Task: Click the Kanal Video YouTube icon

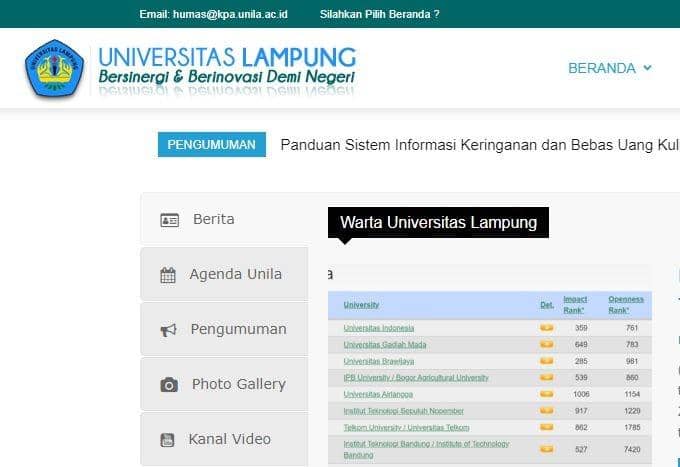Action: [x=167, y=440]
